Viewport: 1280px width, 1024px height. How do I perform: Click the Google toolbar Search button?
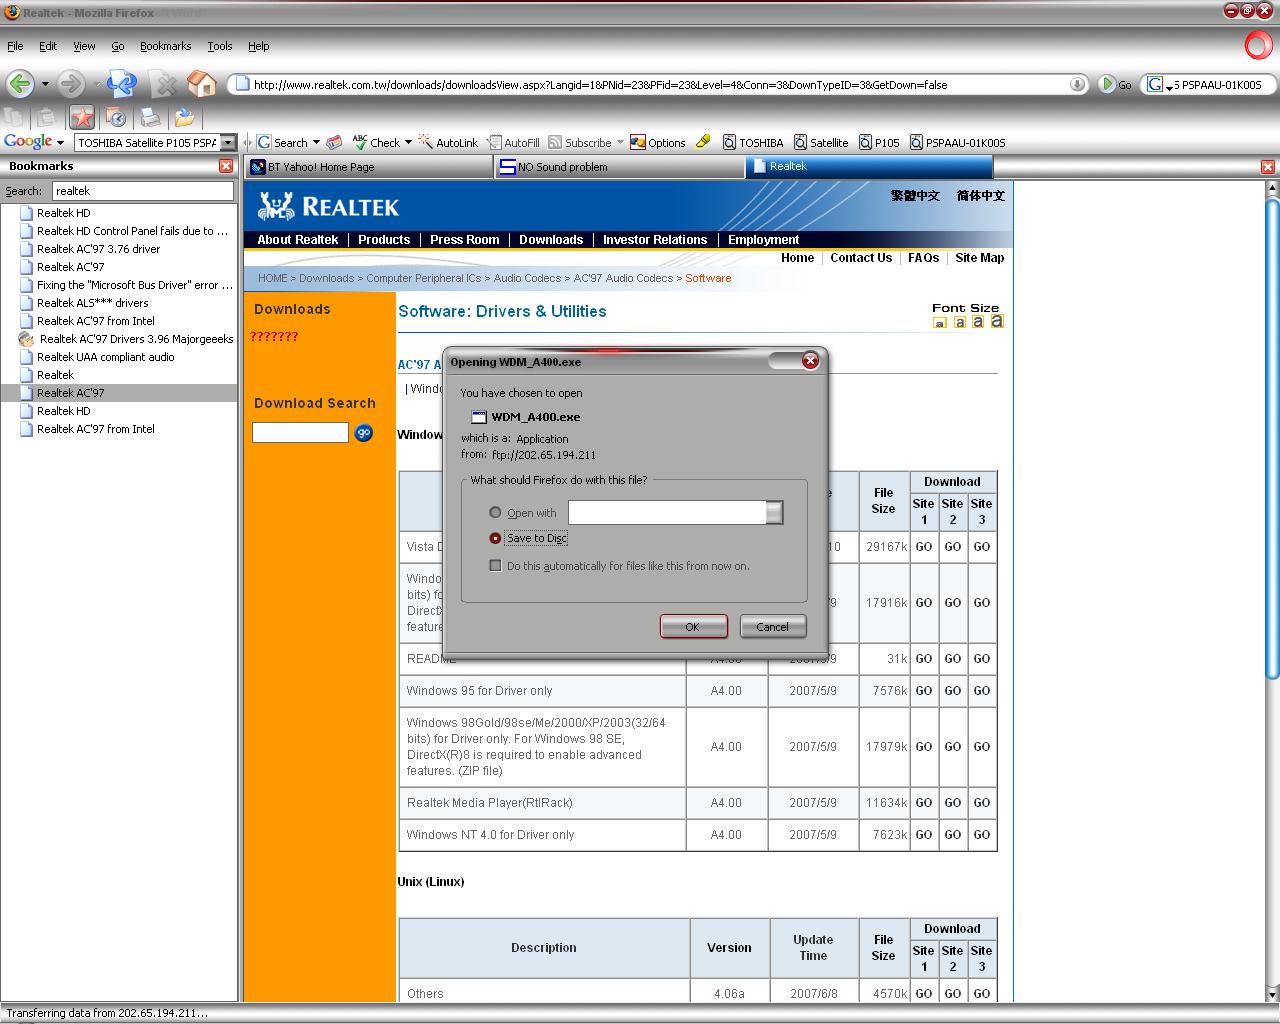coord(282,142)
